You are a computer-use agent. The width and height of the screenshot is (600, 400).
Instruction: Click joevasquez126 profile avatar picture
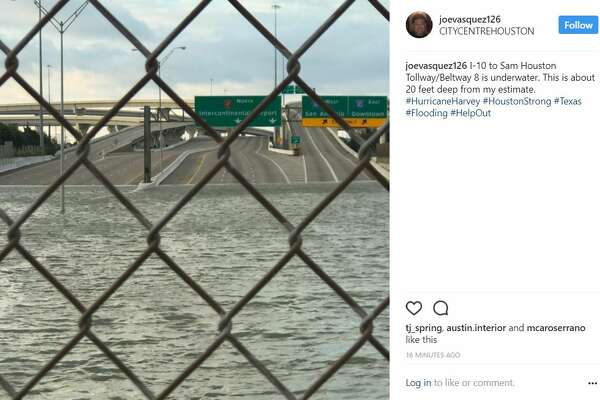click(x=419, y=25)
